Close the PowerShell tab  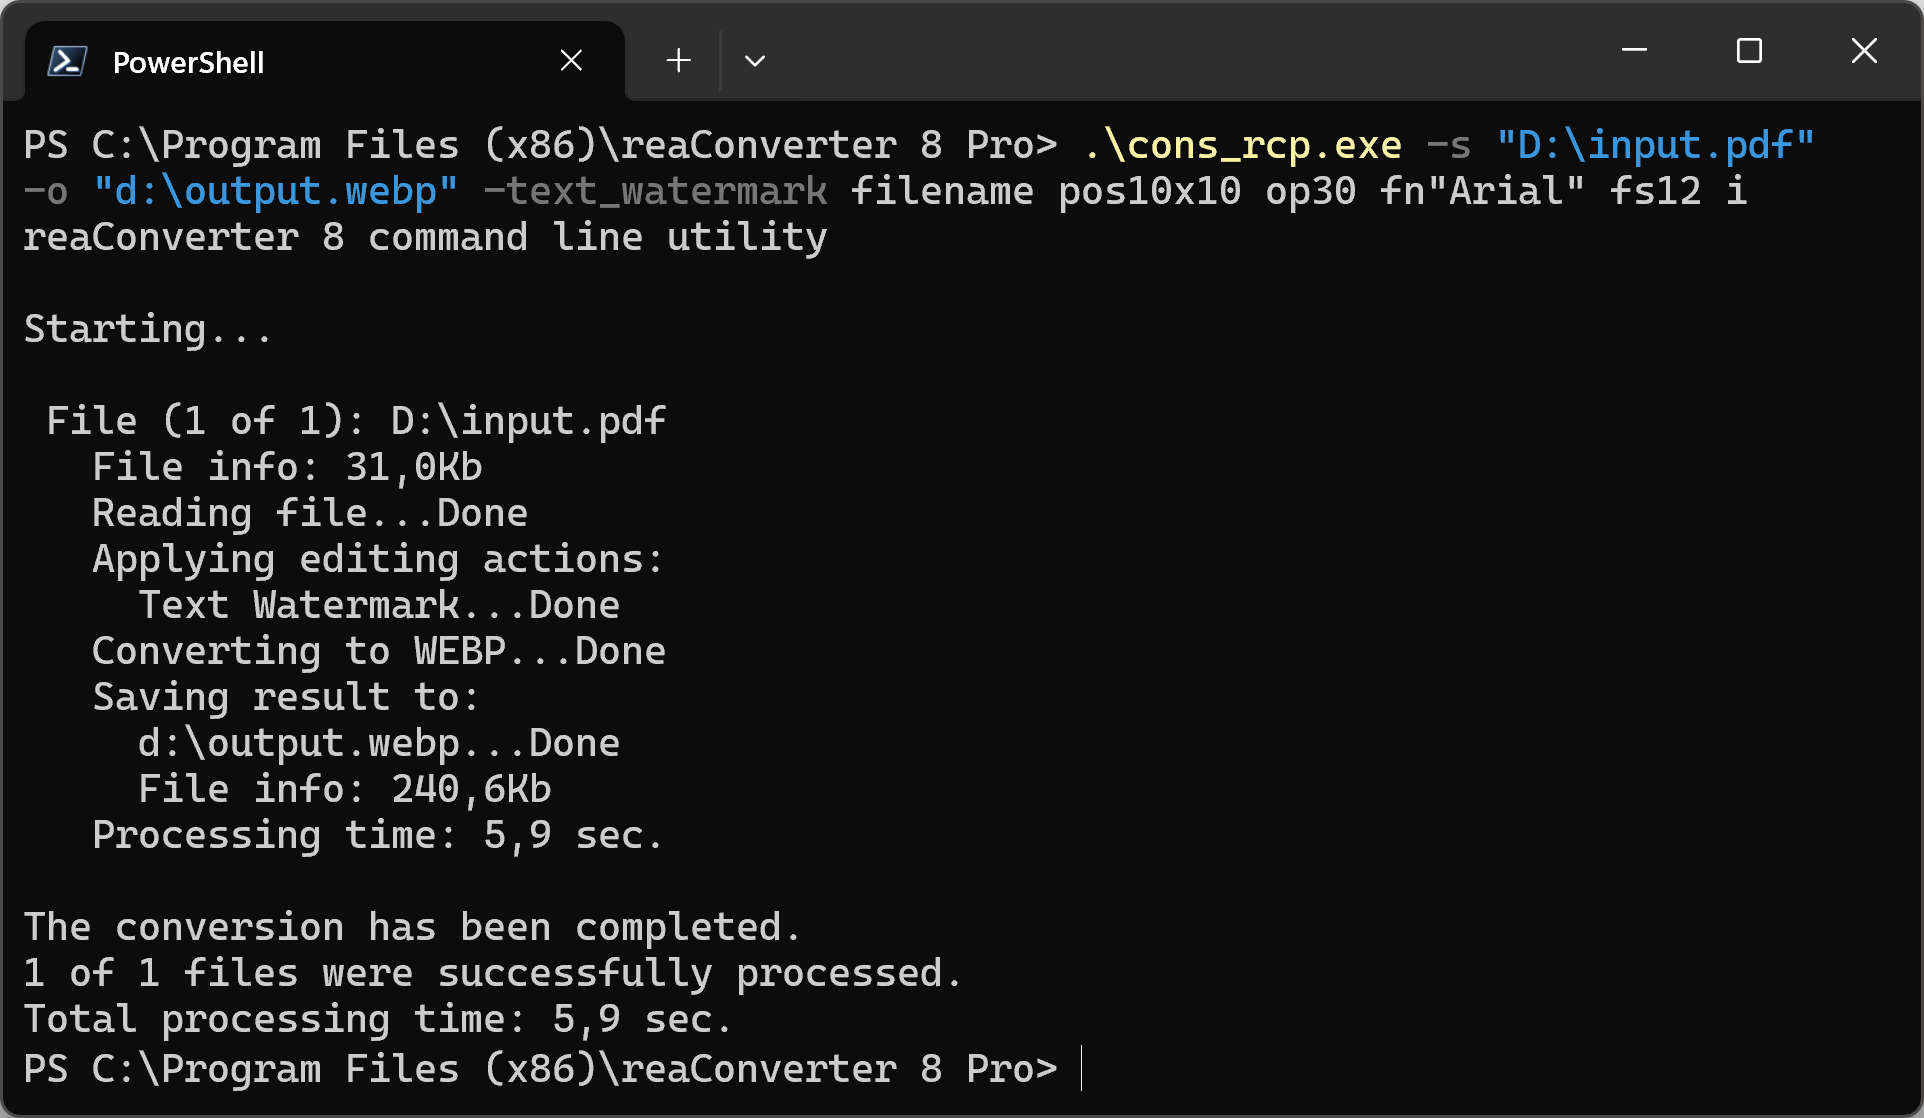pyautogui.click(x=571, y=61)
